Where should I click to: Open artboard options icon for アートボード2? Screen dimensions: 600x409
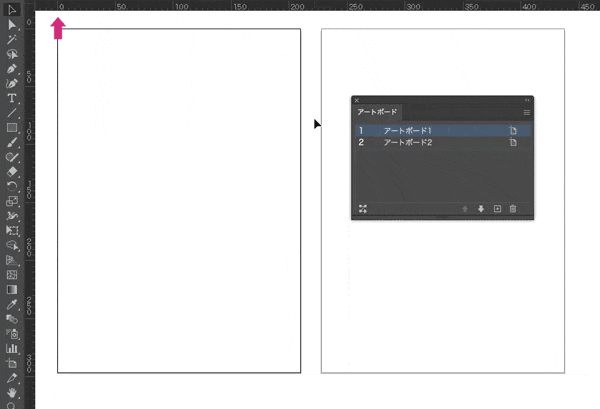514,143
